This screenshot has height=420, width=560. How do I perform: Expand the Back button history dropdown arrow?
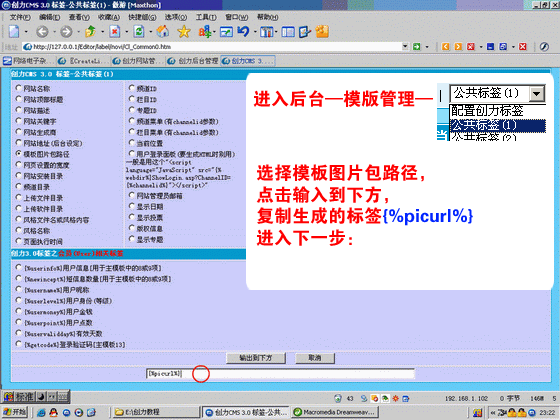coord(54,32)
